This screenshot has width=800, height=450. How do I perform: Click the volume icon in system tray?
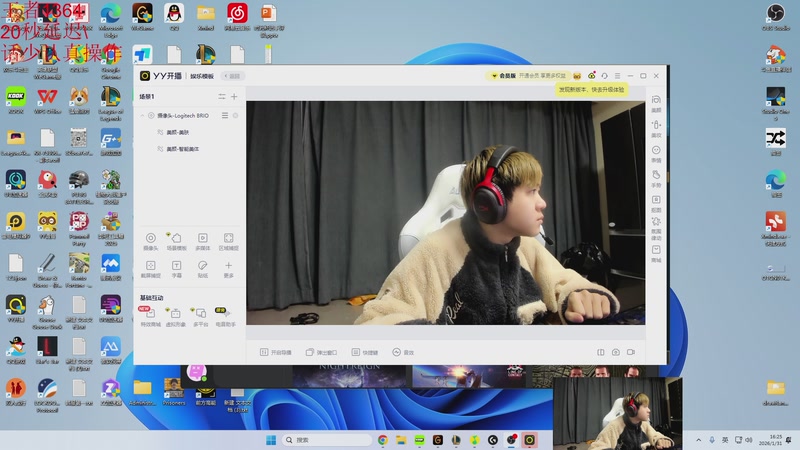click(x=749, y=440)
